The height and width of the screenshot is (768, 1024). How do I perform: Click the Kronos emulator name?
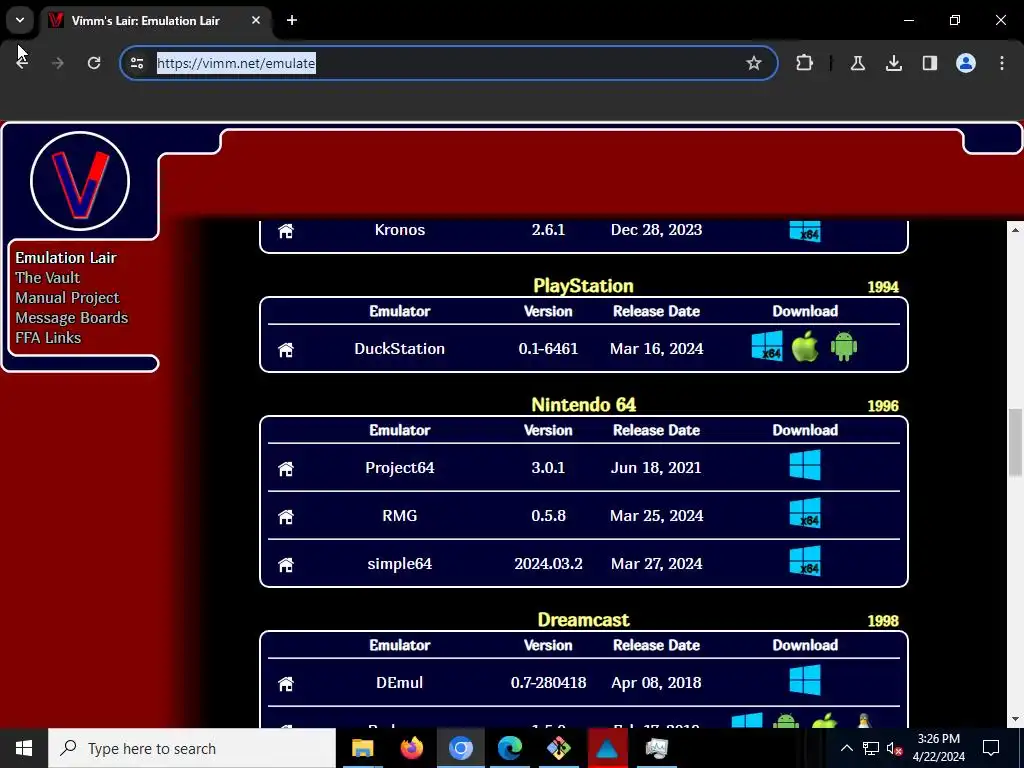400,230
